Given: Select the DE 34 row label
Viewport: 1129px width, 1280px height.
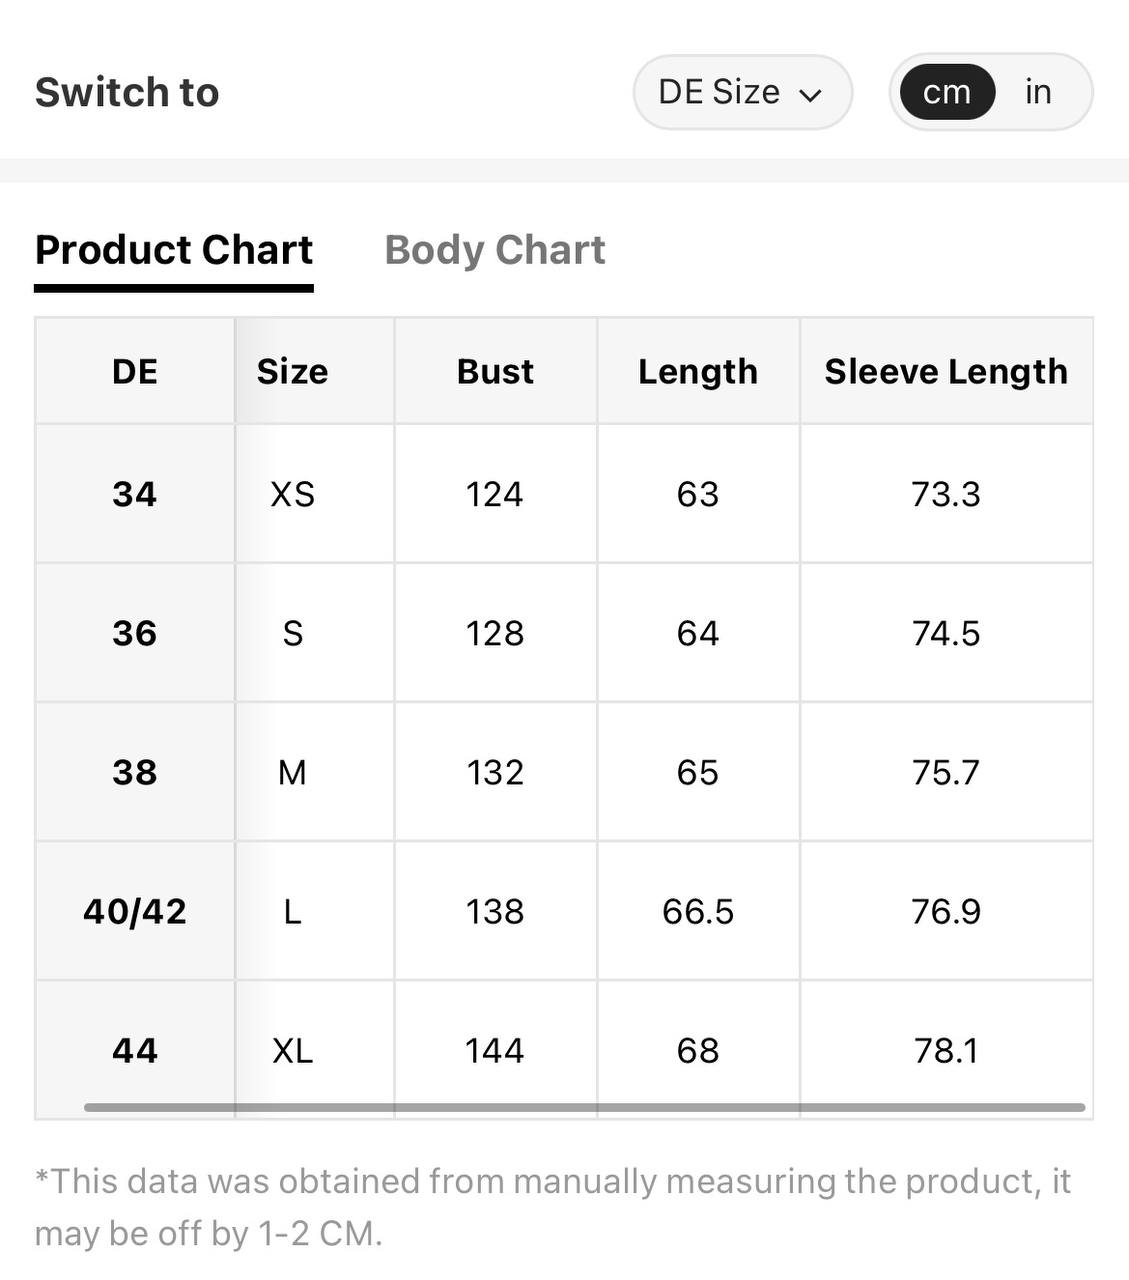Looking at the screenshot, I should coord(135,494).
